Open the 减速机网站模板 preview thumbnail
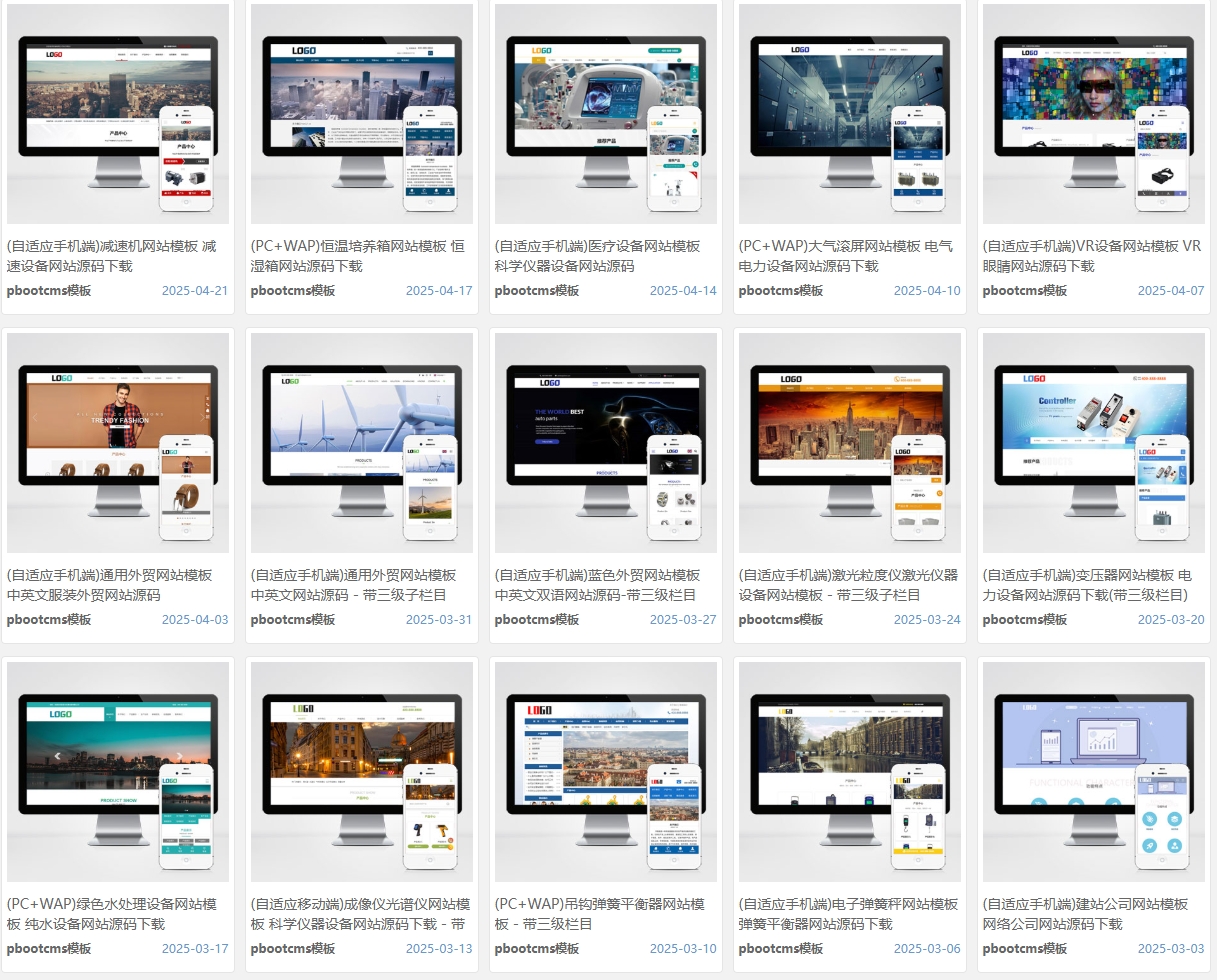1217x980 pixels. click(x=118, y=114)
